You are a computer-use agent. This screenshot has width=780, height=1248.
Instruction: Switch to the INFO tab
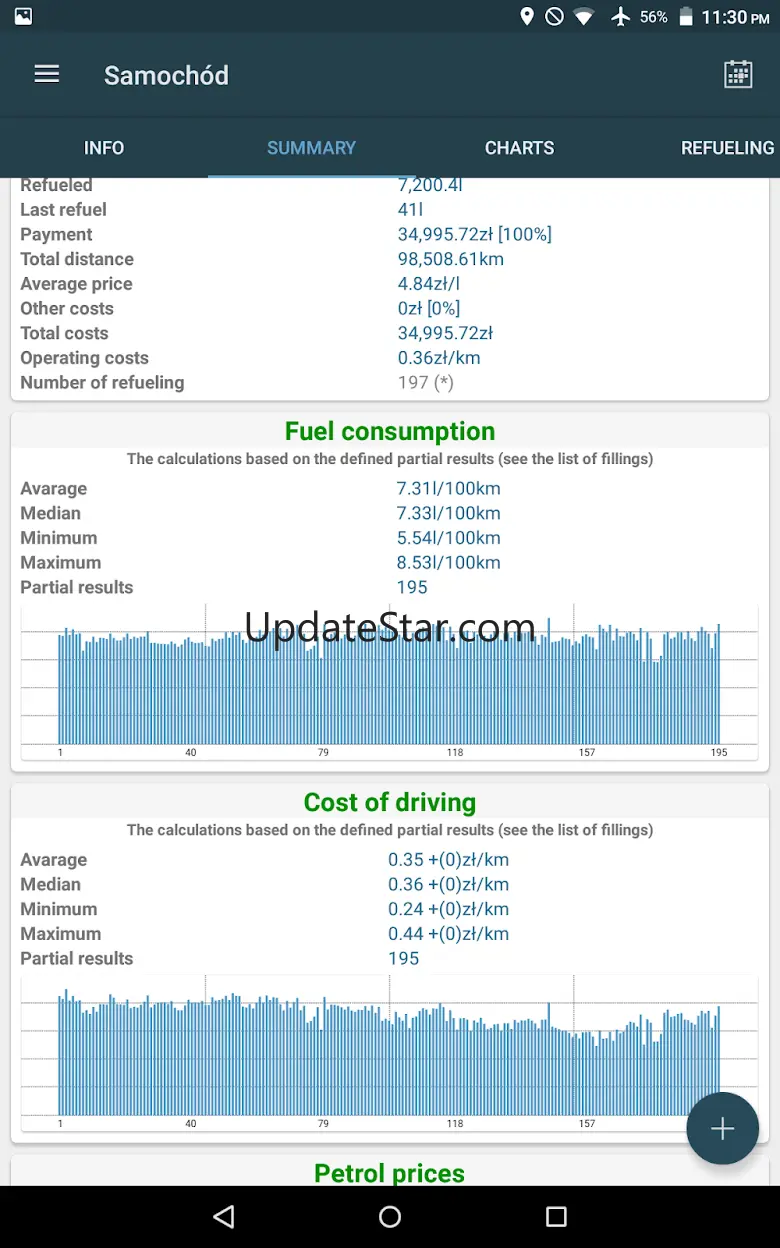click(104, 148)
